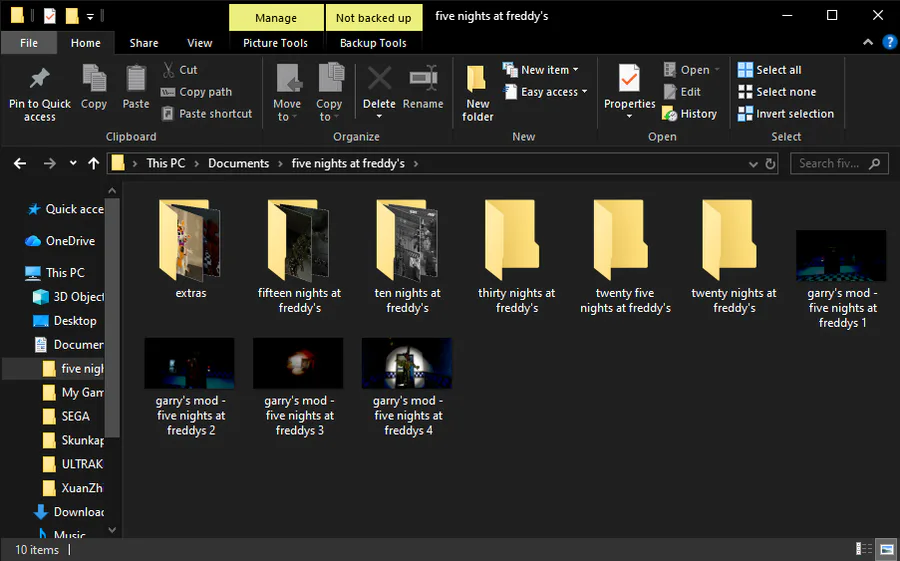Click the Edit command in ribbon
This screenshot has width=900, height=561.
[682, 92]
